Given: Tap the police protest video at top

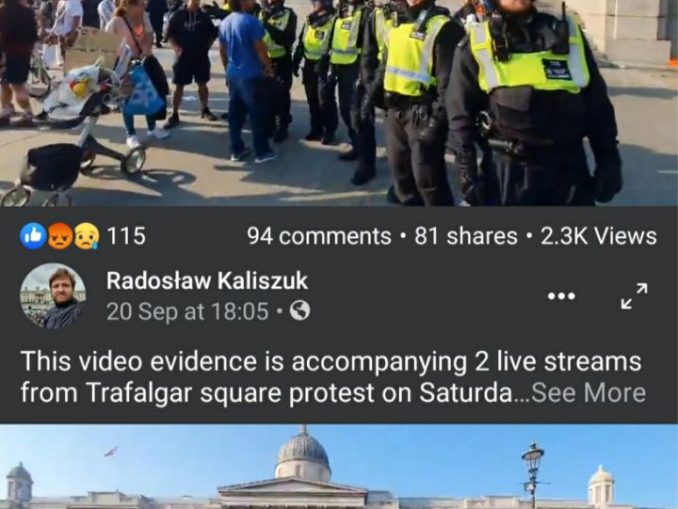Looking at the screenshot, I should 339,103.
